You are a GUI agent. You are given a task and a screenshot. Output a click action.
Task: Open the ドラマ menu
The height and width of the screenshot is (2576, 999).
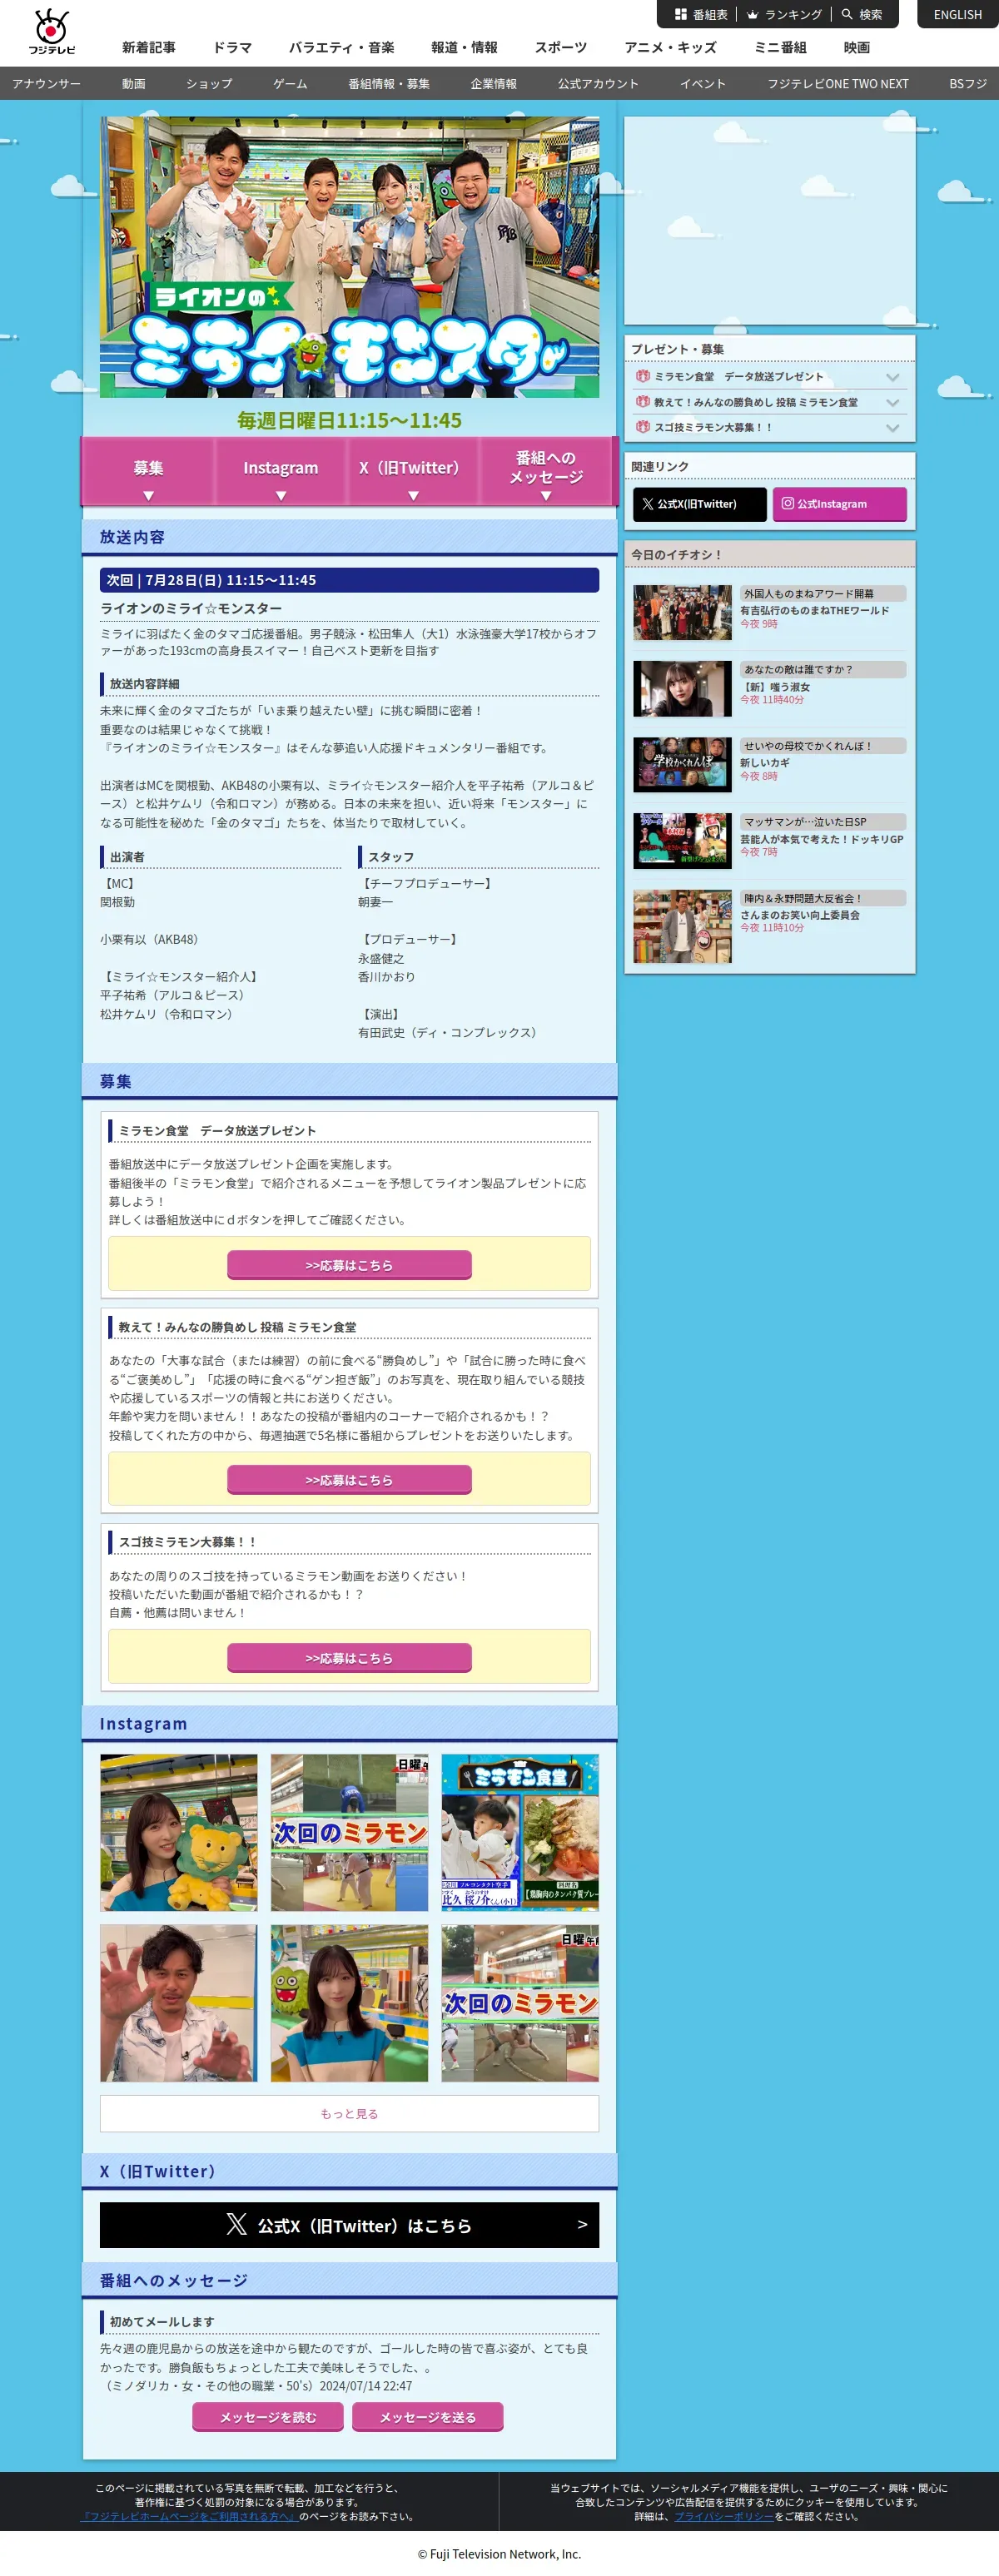click(x=232, y=47)
